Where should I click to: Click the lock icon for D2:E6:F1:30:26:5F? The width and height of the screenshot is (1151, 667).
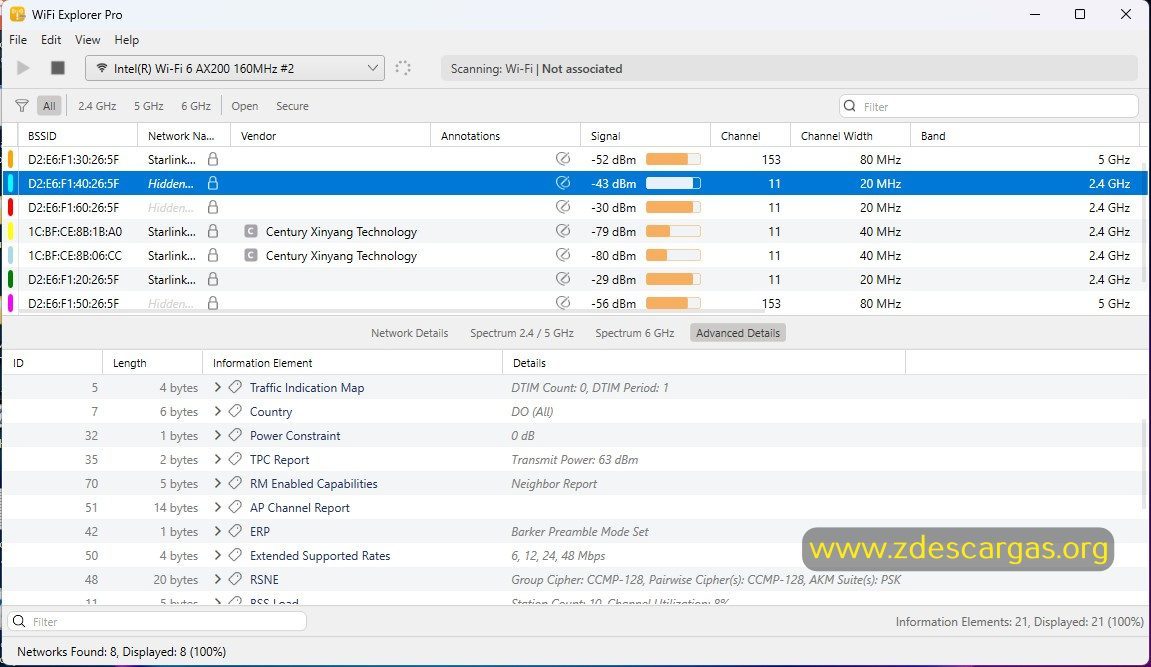pyautogui.click(x=213, y=158)
